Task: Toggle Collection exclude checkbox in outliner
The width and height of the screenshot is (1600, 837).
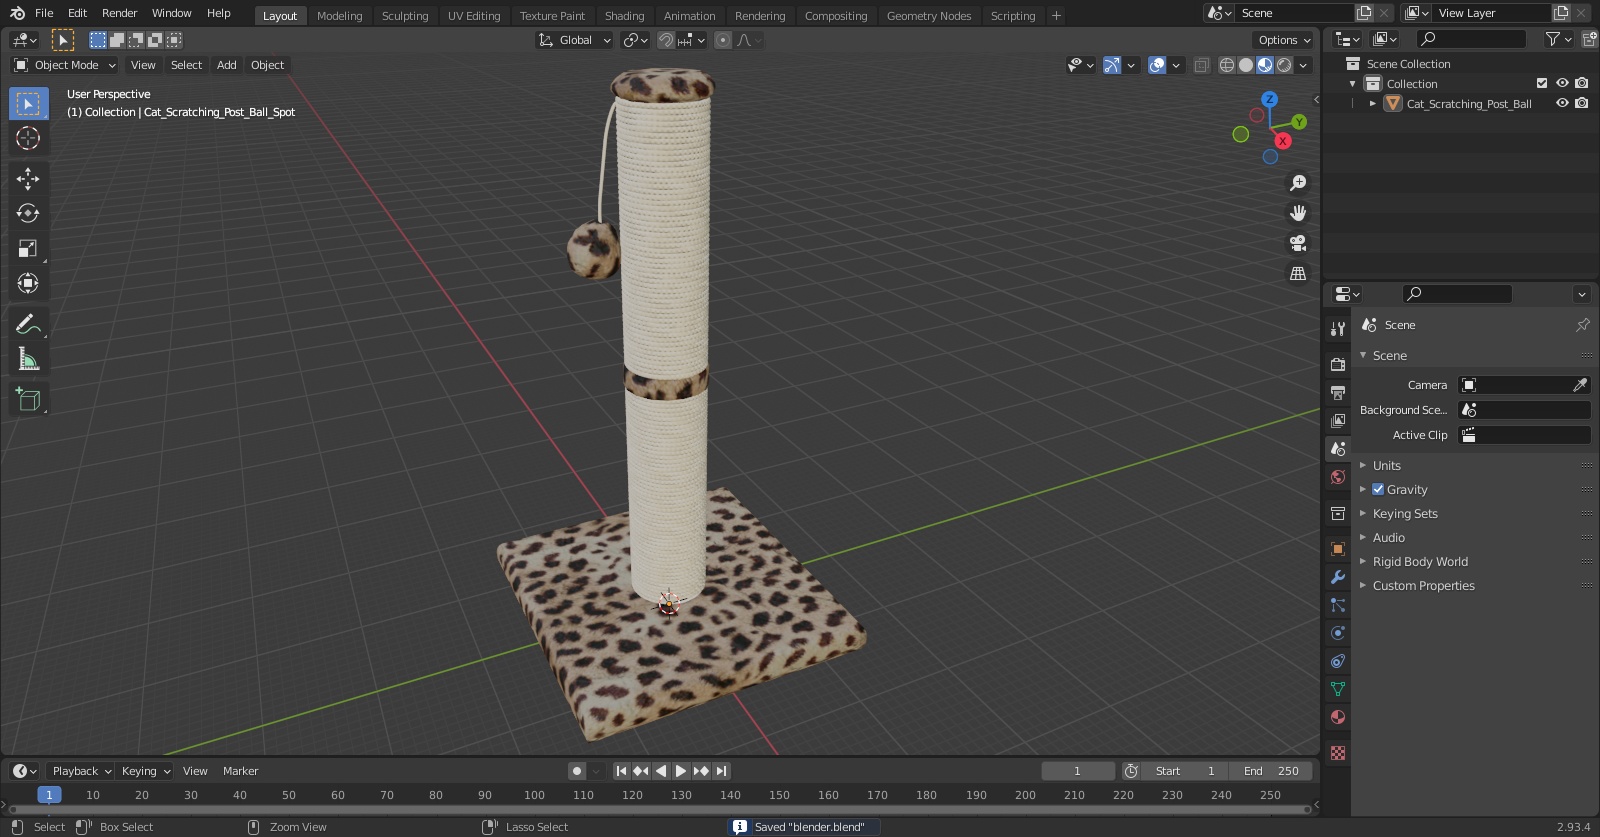Action: coord(1542,83)
